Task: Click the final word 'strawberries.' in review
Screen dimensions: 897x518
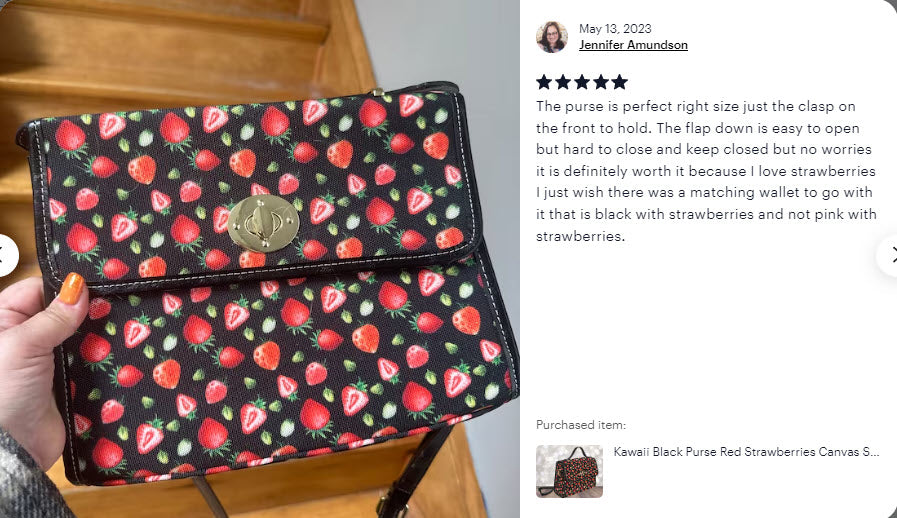Action: [x=580, y=236]
